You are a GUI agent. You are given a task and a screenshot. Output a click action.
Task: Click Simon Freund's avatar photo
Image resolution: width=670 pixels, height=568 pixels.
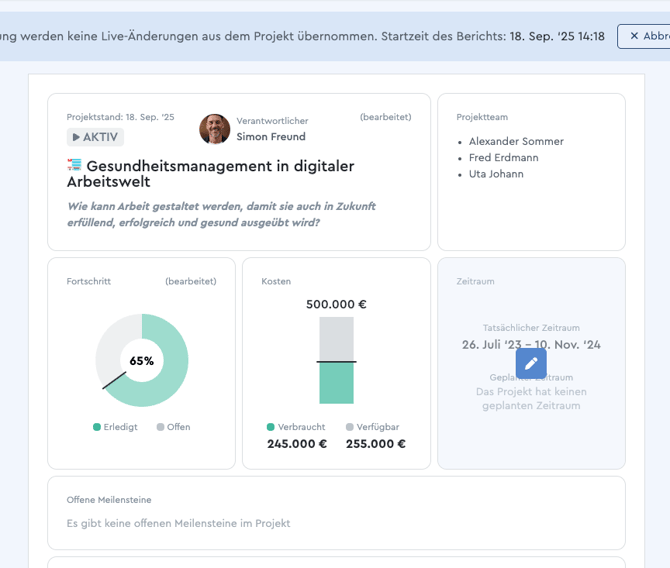coord(214,129)
